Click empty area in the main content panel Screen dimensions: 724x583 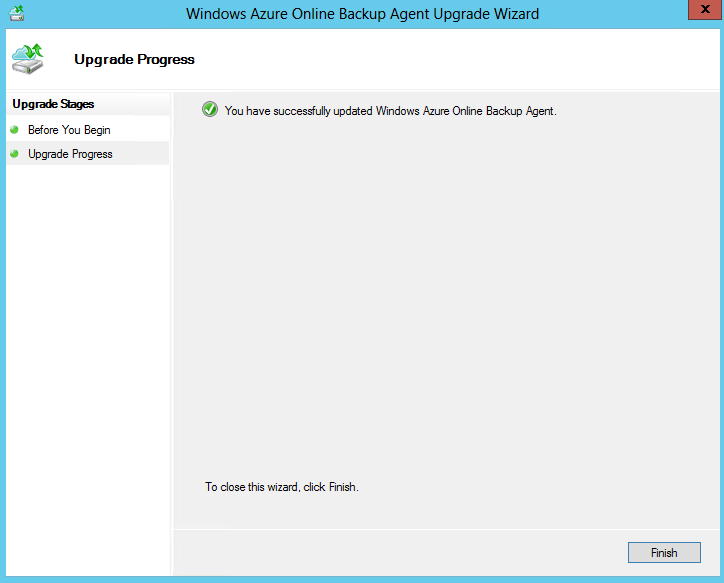[445, 300]
